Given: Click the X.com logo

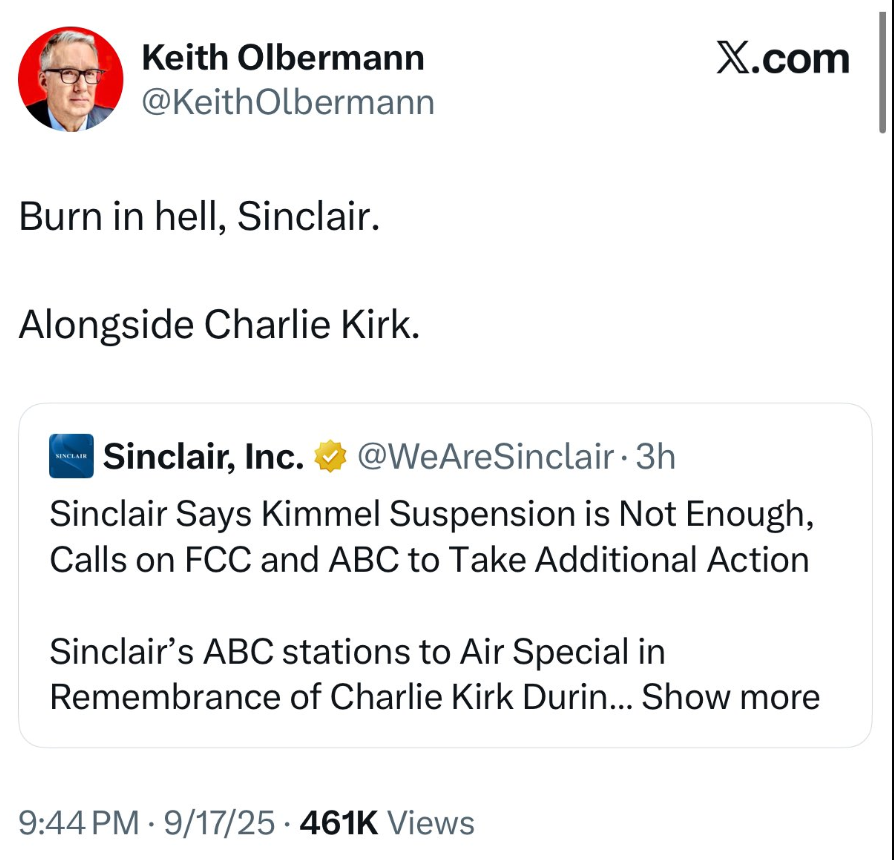Looking at the screenshot, I should tap(783, 59).
